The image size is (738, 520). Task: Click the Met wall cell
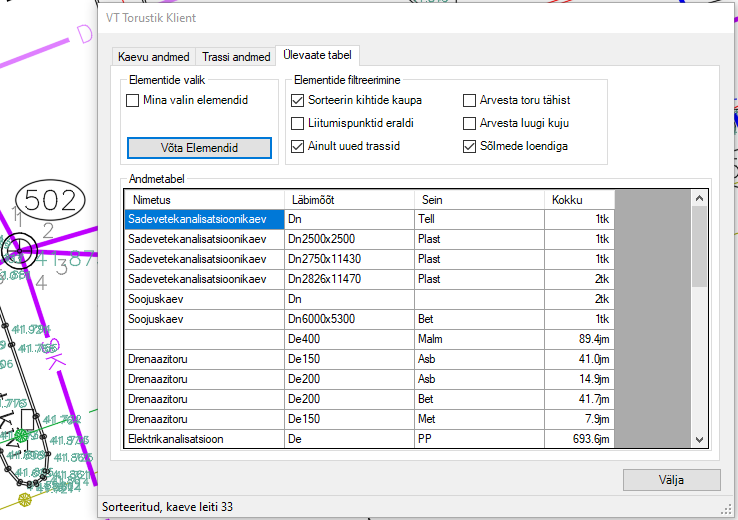tap(479, 419)
